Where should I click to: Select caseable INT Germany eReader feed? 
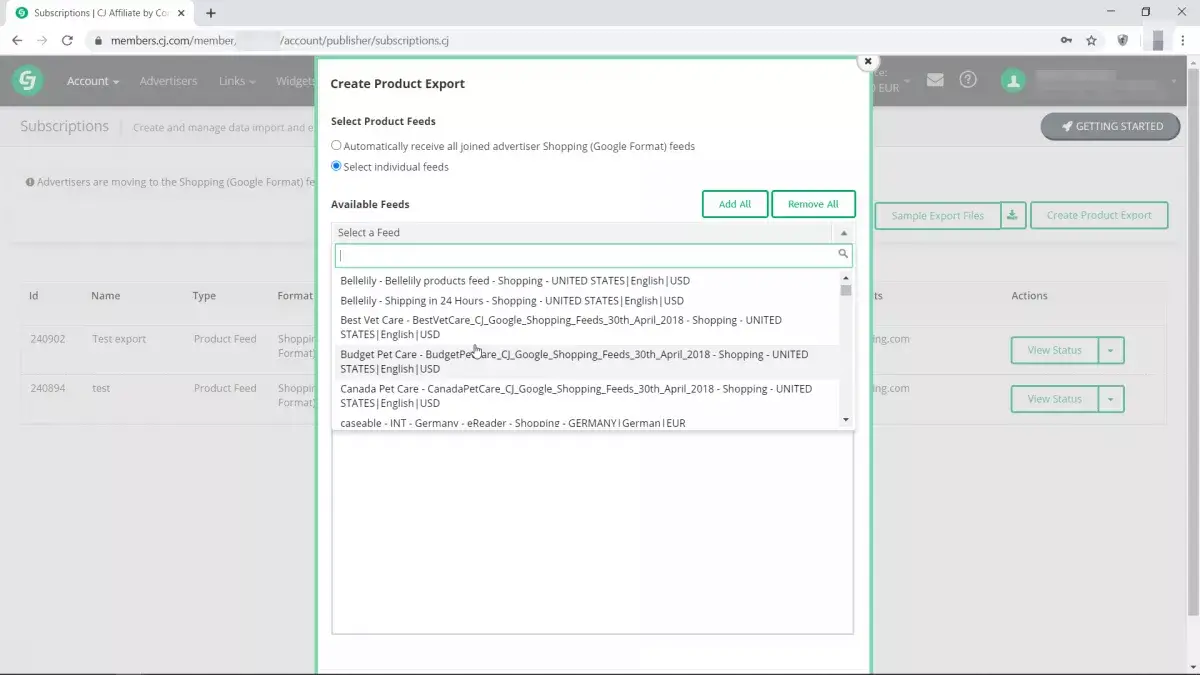(x=587, y=422)
